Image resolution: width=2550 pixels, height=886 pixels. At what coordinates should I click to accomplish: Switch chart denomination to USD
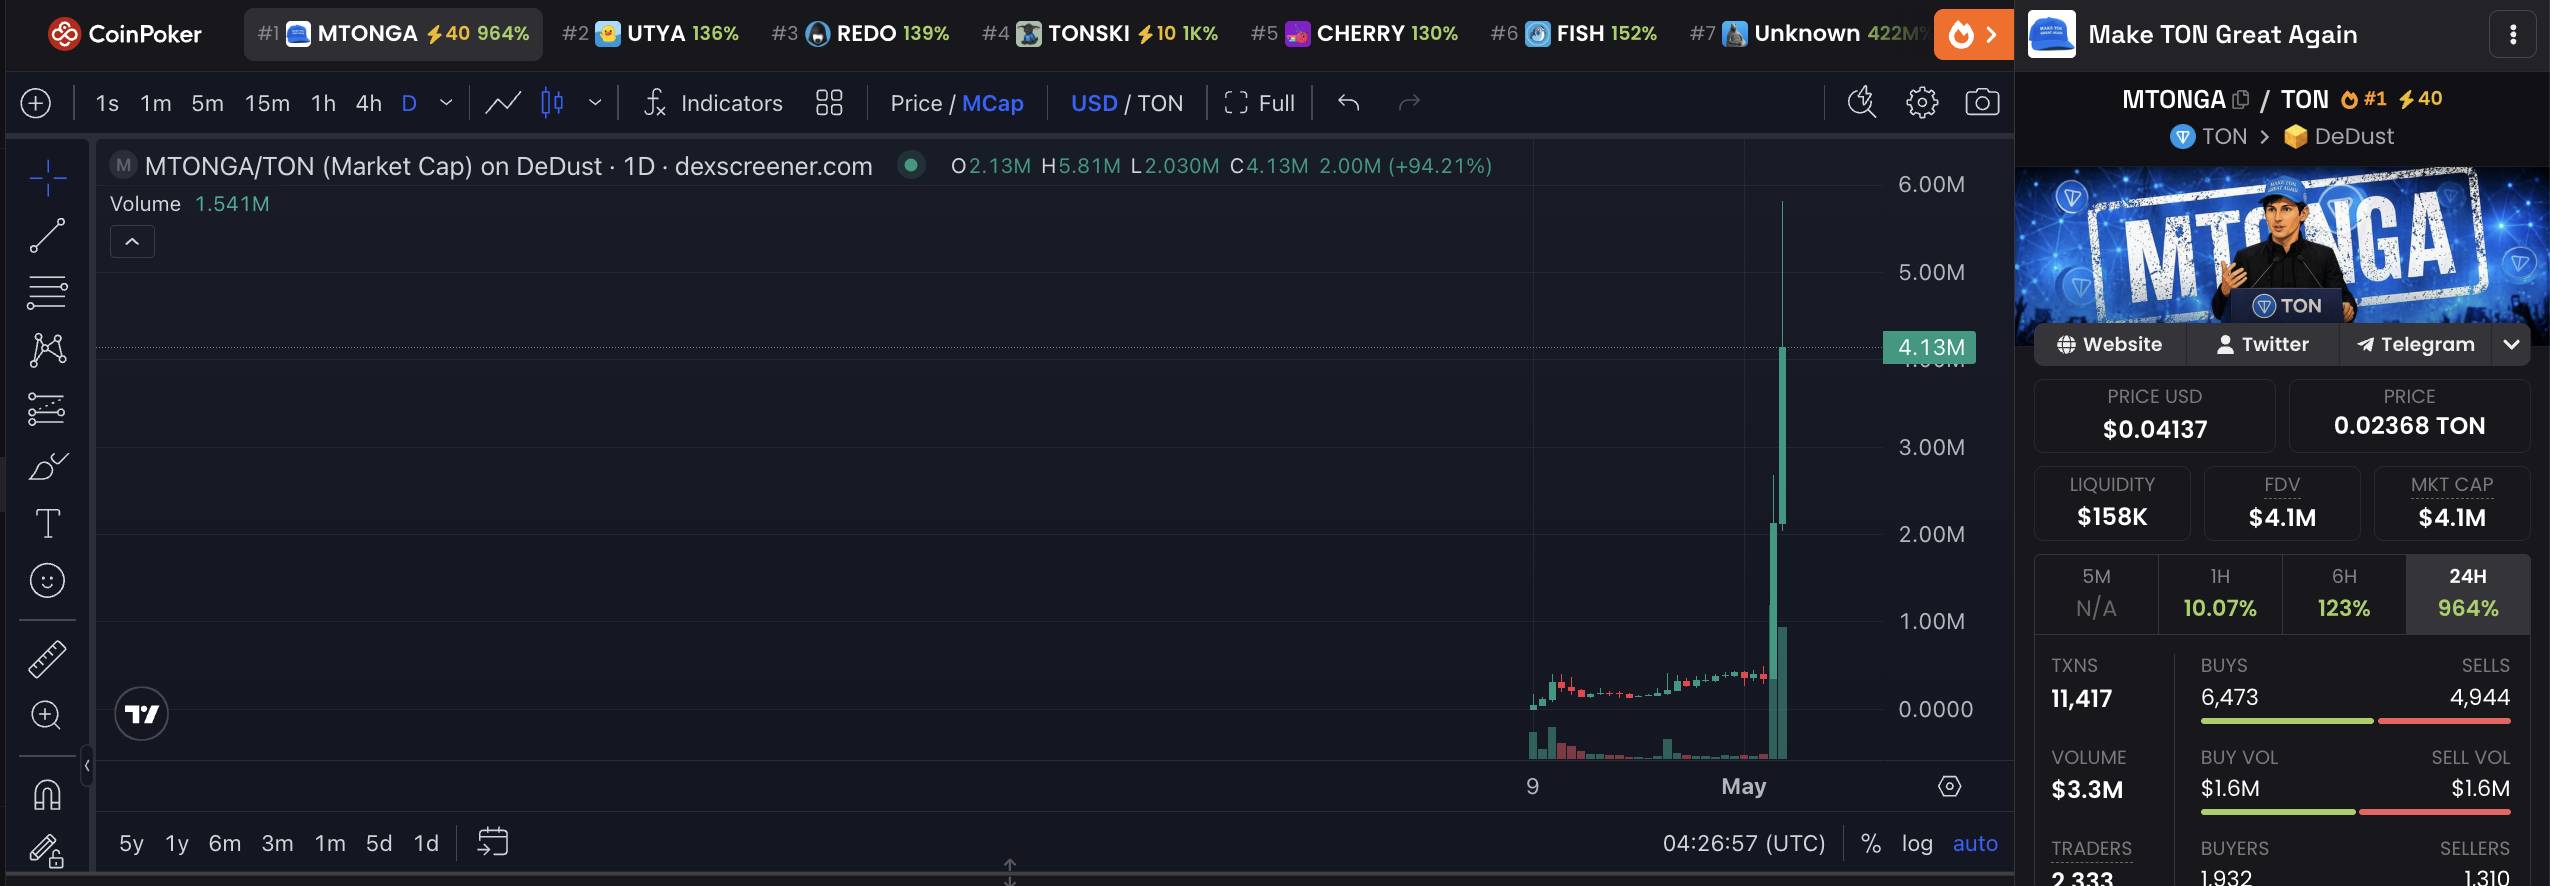(1094, 103)
